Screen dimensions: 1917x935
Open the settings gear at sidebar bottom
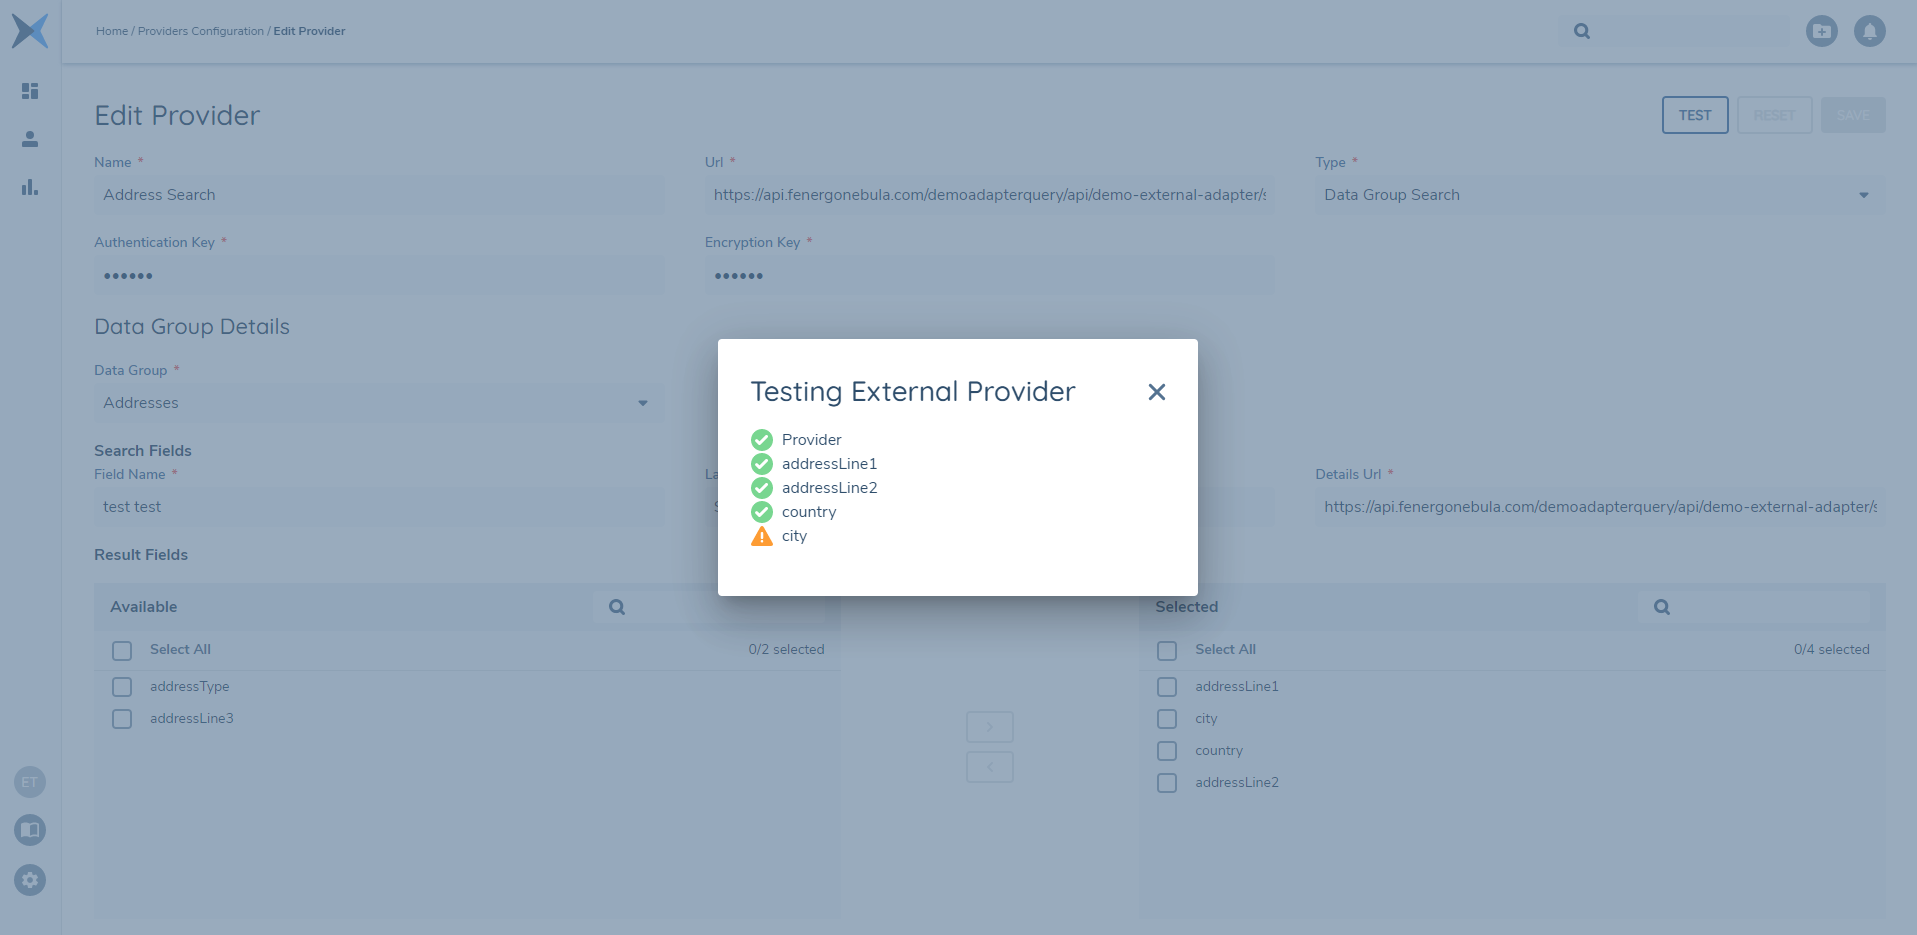[29, 881]
